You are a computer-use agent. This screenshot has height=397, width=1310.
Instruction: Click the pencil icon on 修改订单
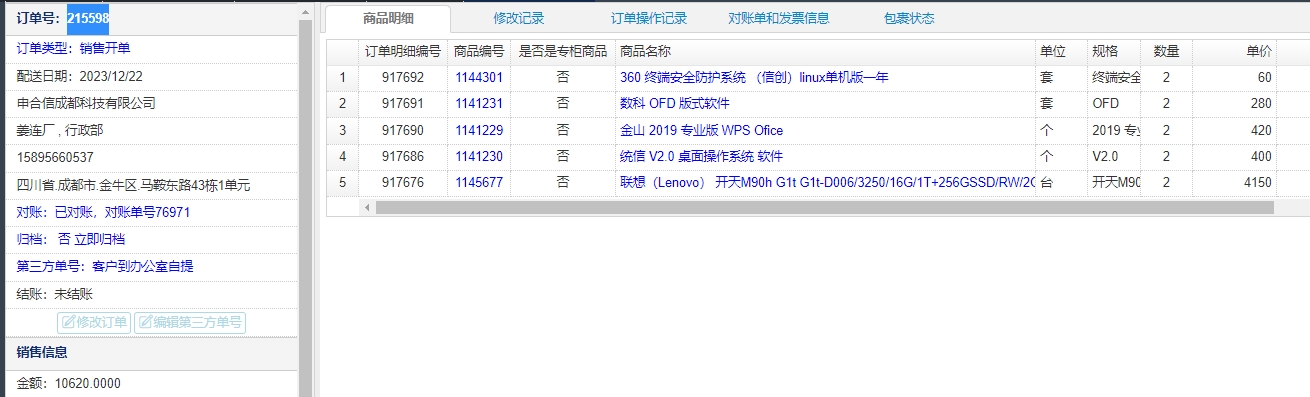pyautogui.click(x=69, y=322)
